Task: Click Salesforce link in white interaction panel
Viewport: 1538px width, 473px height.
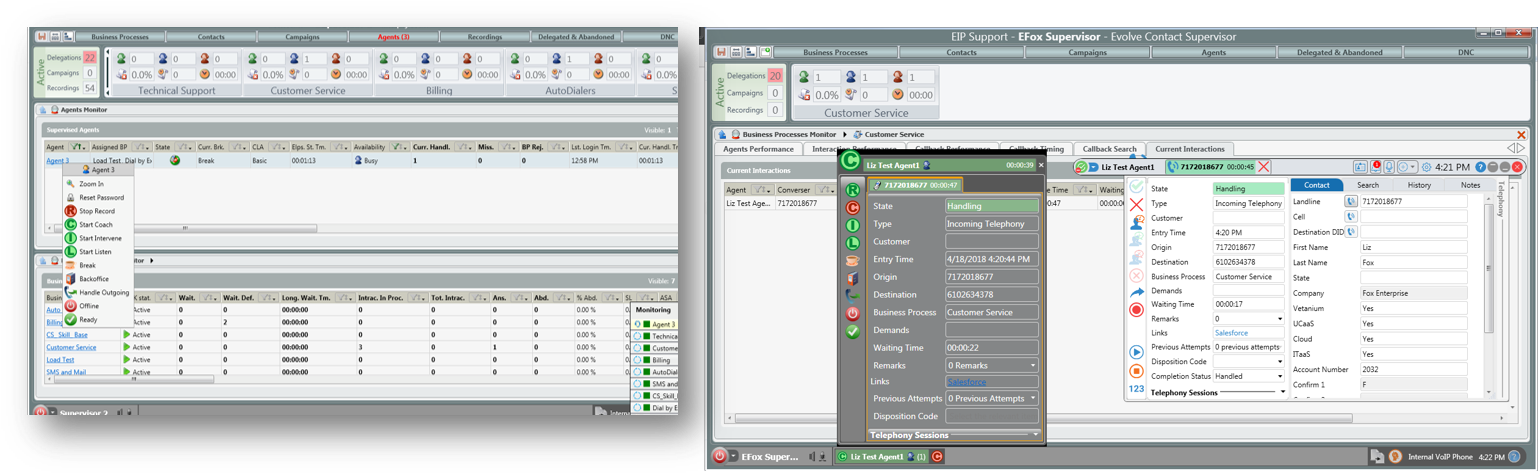Action: point(1231,333)
